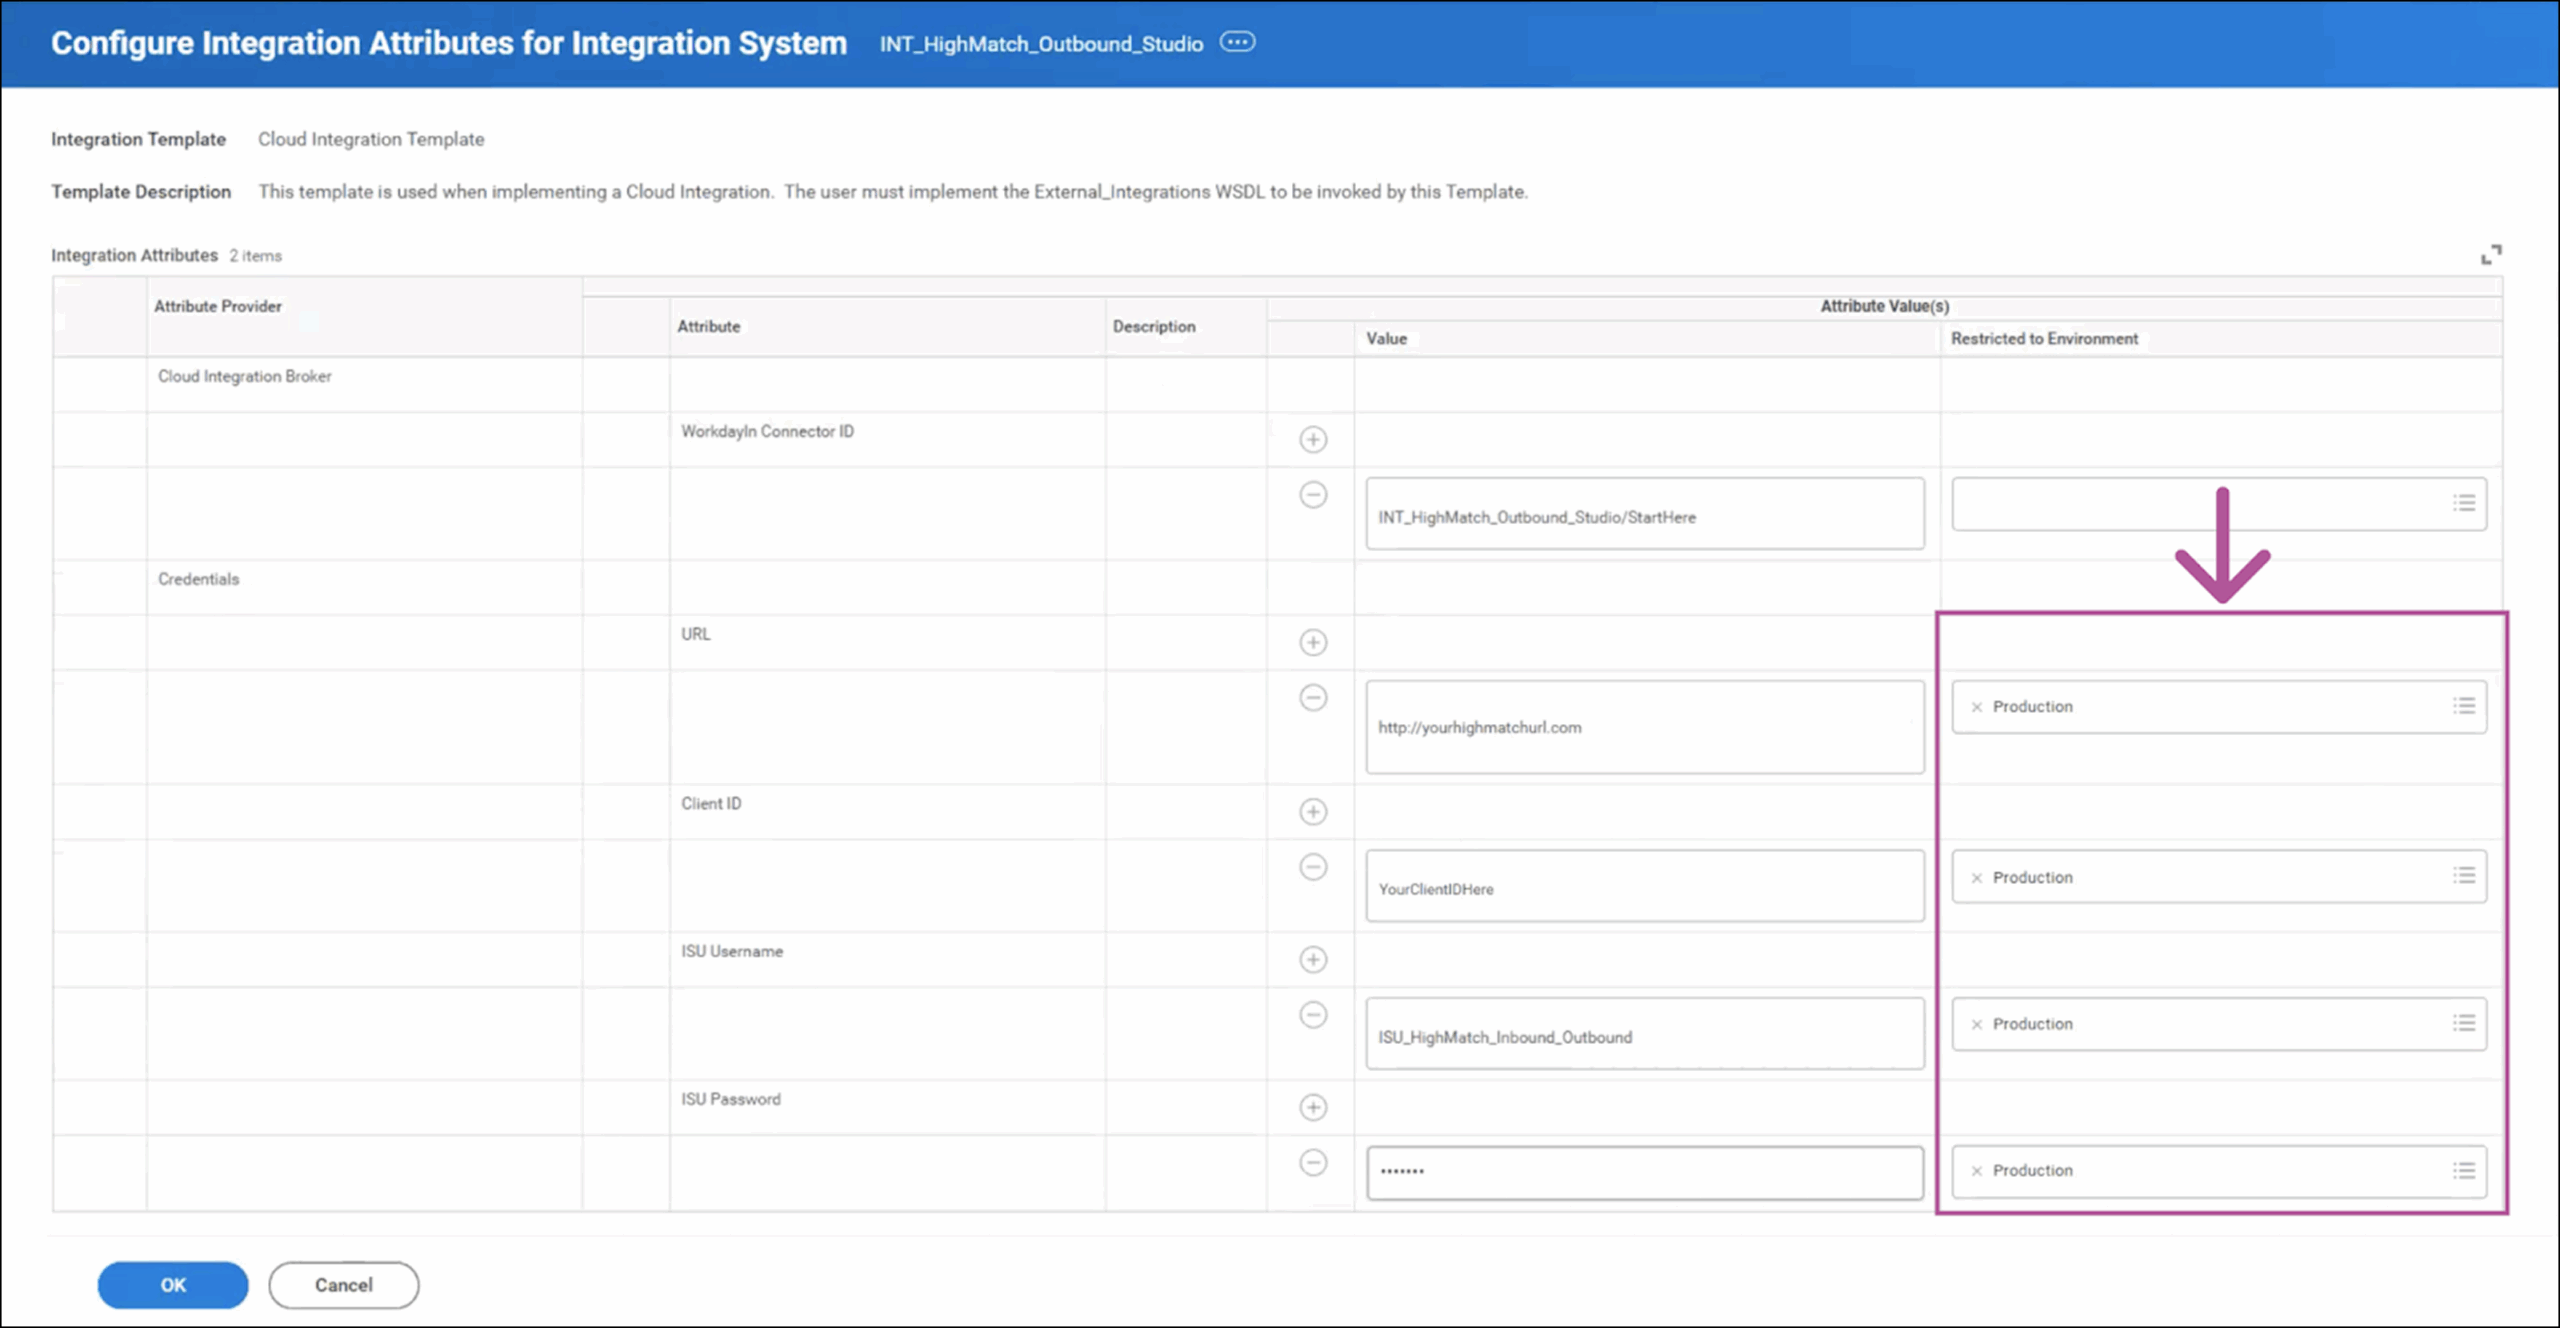This screenshot has height=1328, width=2560.
Task: Add a value row for Client ID
Action: (x=1313, y=811)
